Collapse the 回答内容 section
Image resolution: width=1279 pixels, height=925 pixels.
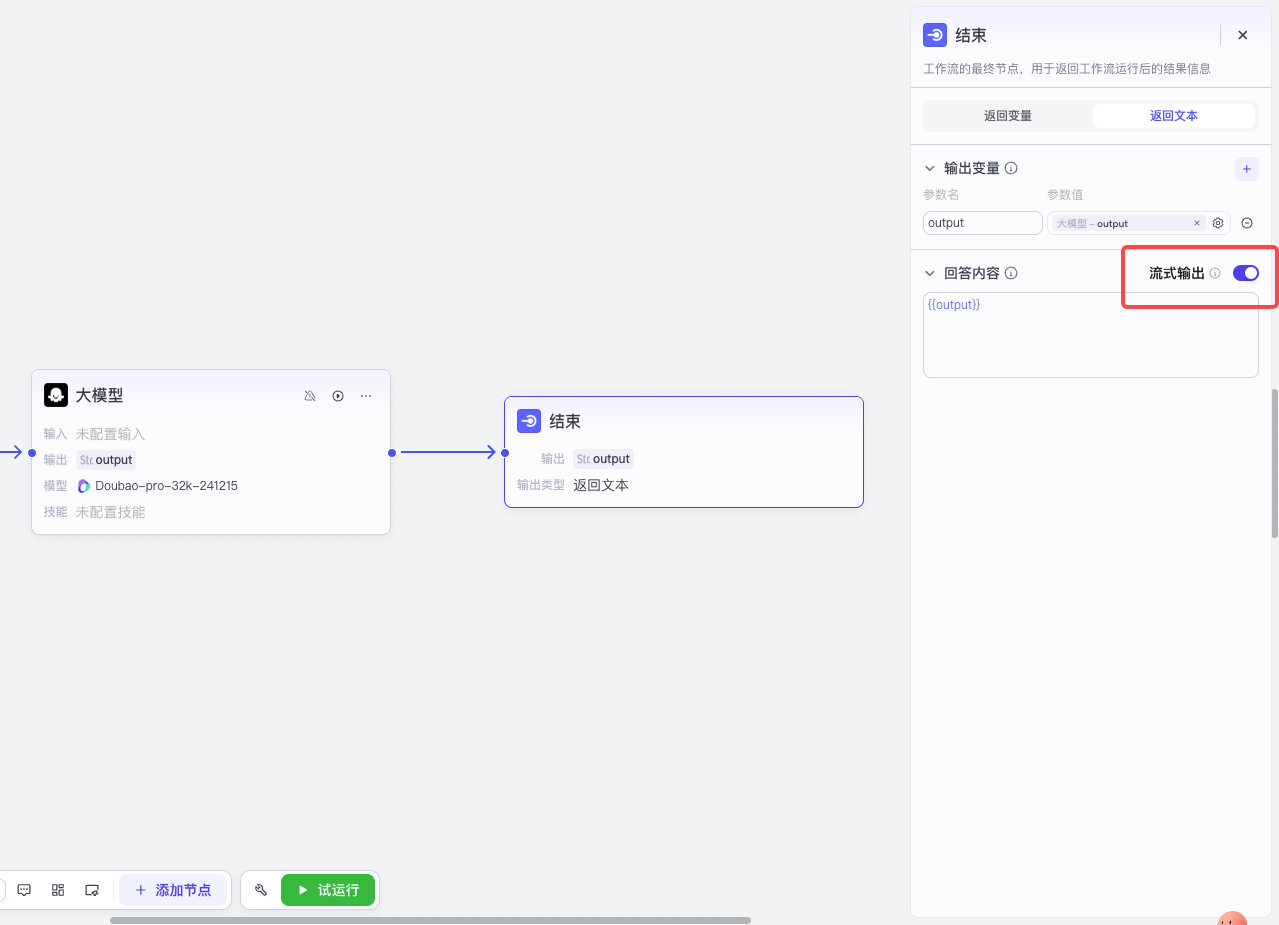click(930, 273)
